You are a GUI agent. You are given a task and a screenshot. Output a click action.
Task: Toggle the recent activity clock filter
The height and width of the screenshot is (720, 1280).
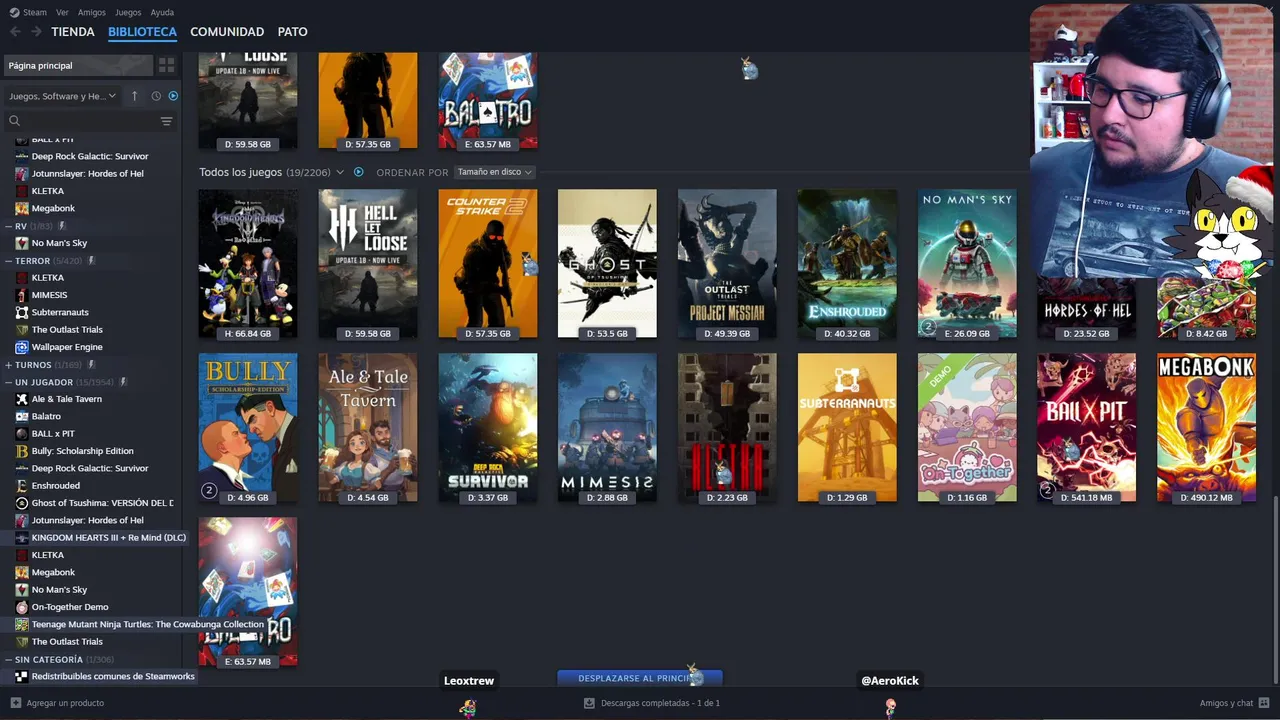[156, 96]
